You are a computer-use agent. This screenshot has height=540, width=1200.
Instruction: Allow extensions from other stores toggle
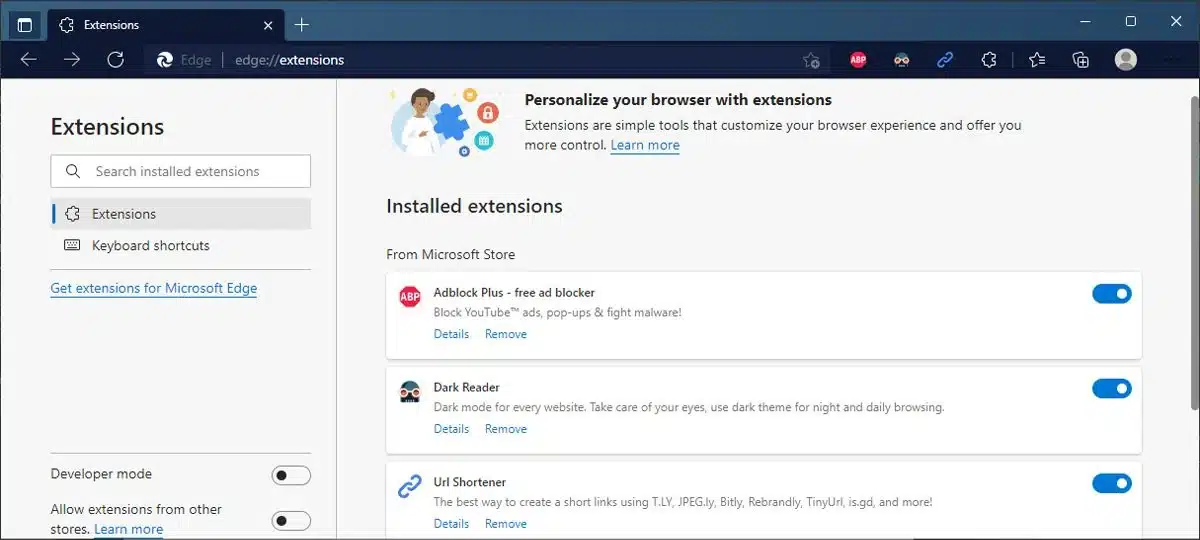(291, 520)
